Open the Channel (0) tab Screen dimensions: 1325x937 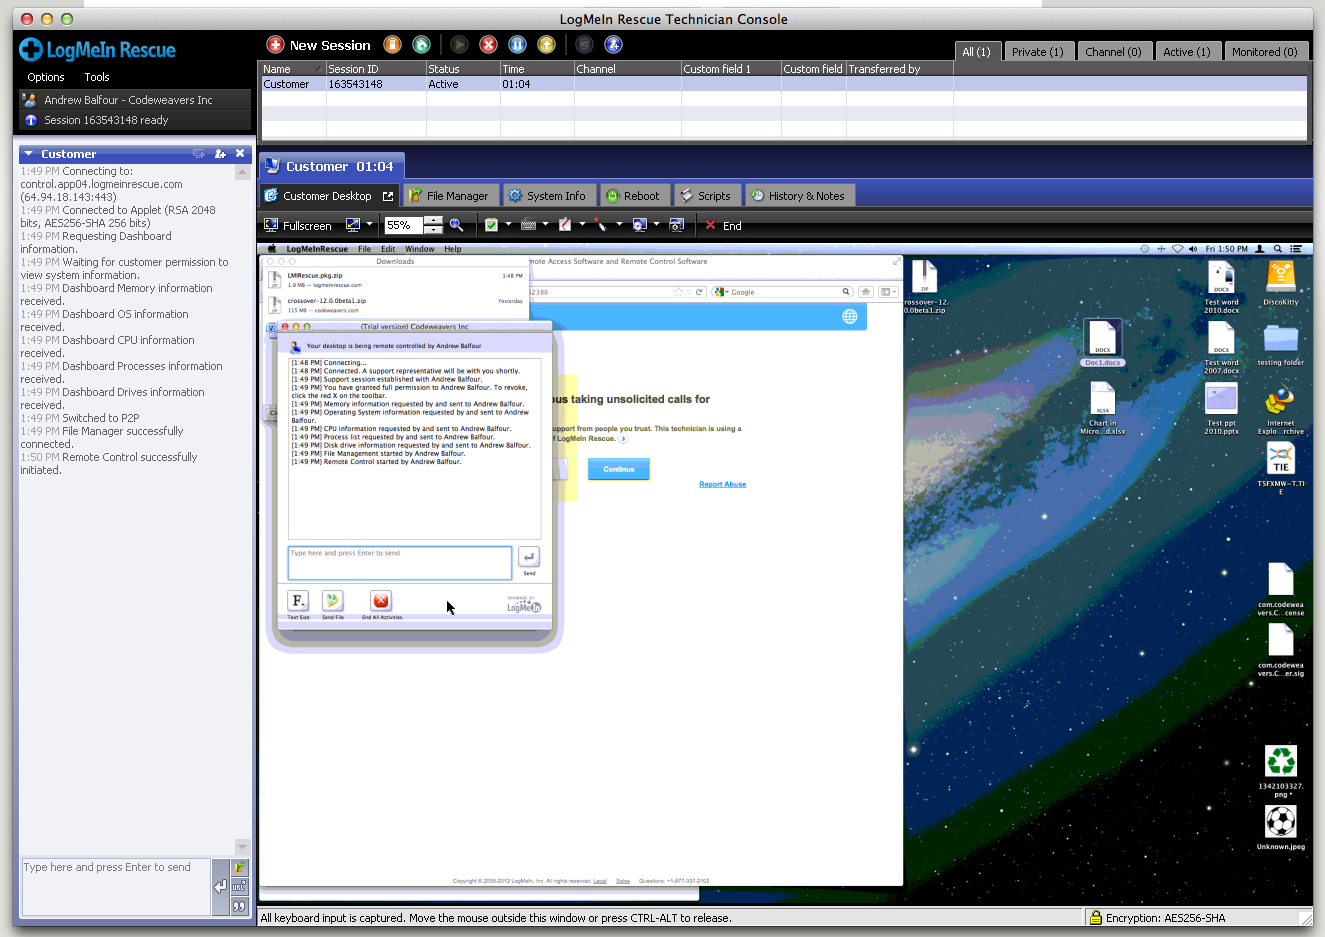(x=1113, y=52)
